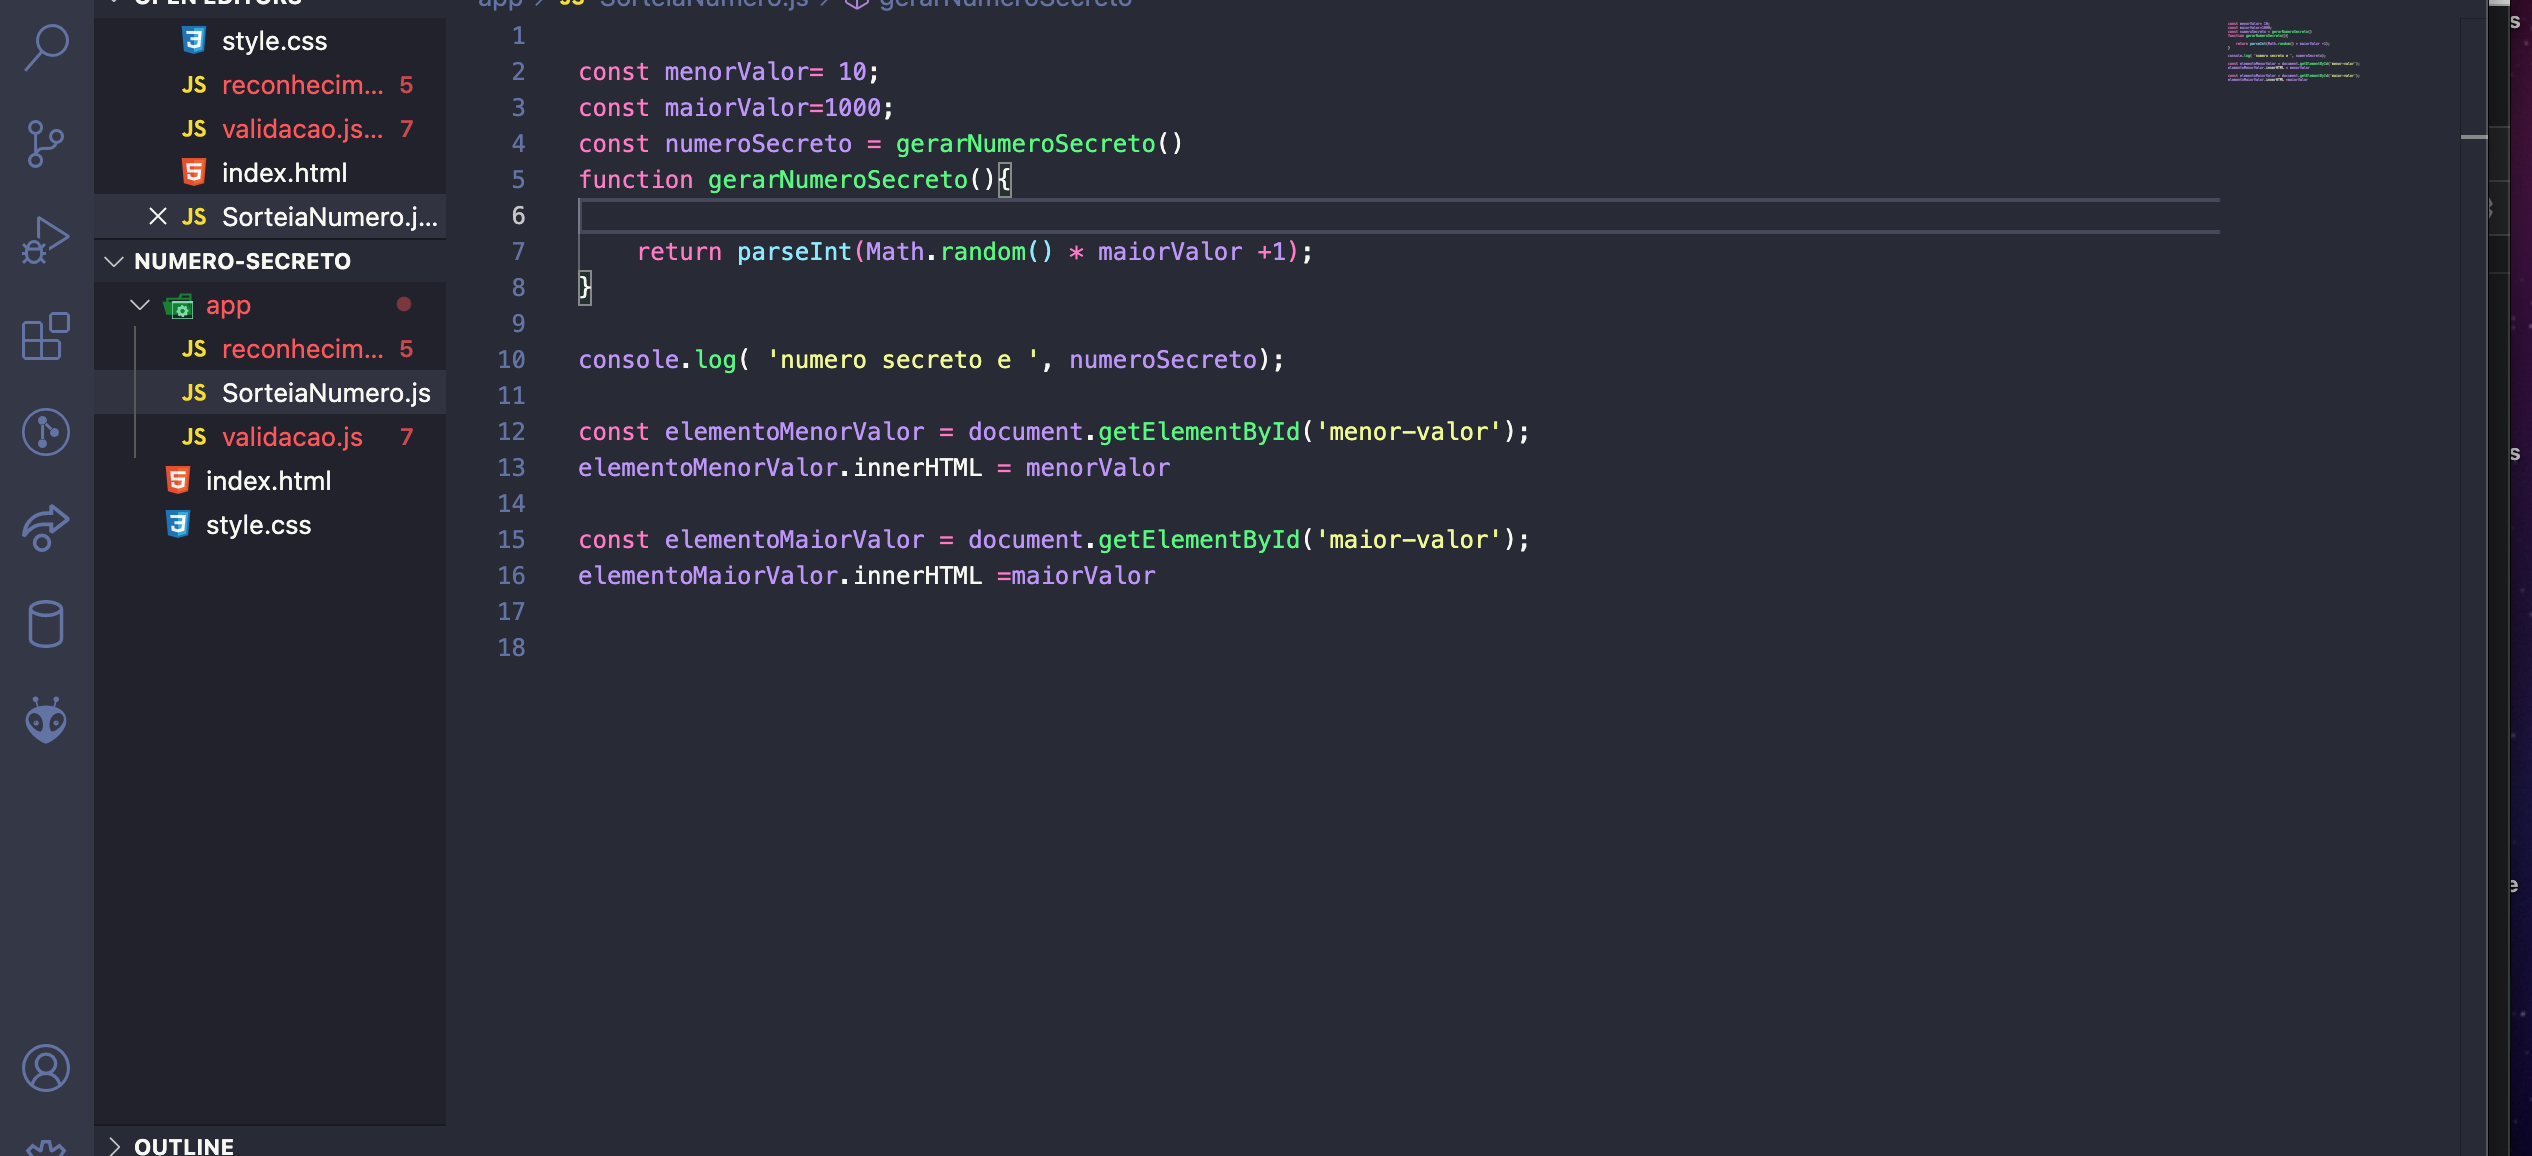Viewport: 2532px width, 1156px height.
Task: Open reconhecim... file under app folder
Action: click(270, 349)
